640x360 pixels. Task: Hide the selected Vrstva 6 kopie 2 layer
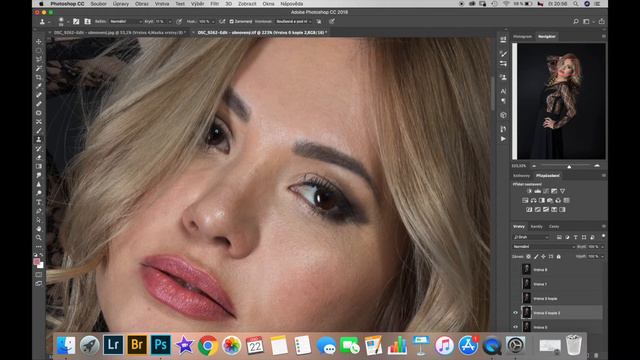515,313
